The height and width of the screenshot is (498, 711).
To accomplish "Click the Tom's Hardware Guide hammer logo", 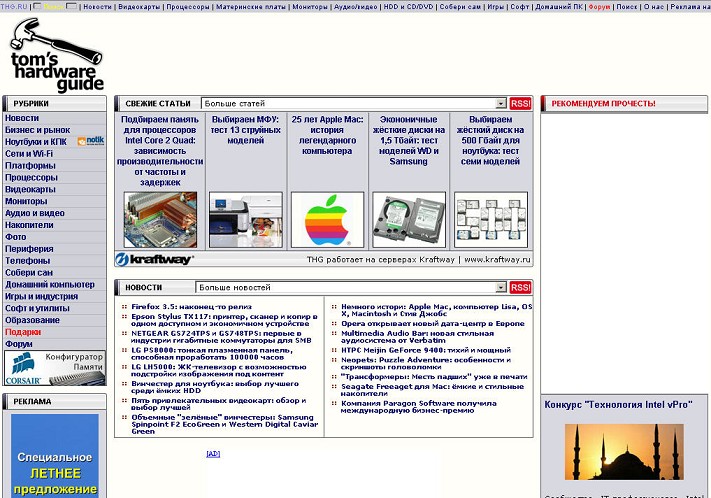I will [x=57, y=55].
